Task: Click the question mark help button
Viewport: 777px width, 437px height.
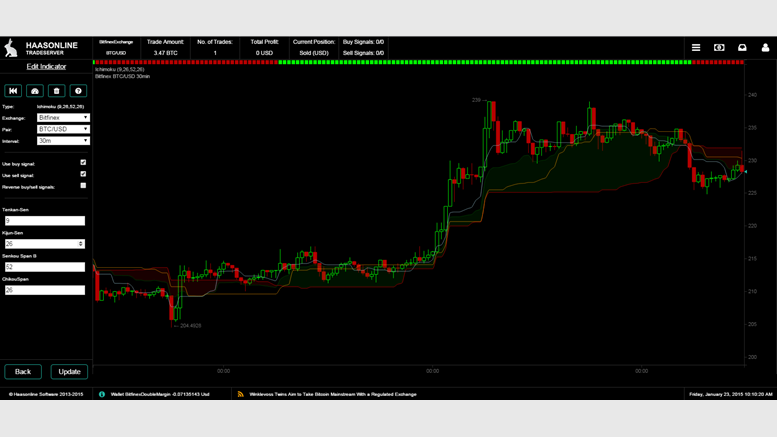Action: click(x=78, y=91)
